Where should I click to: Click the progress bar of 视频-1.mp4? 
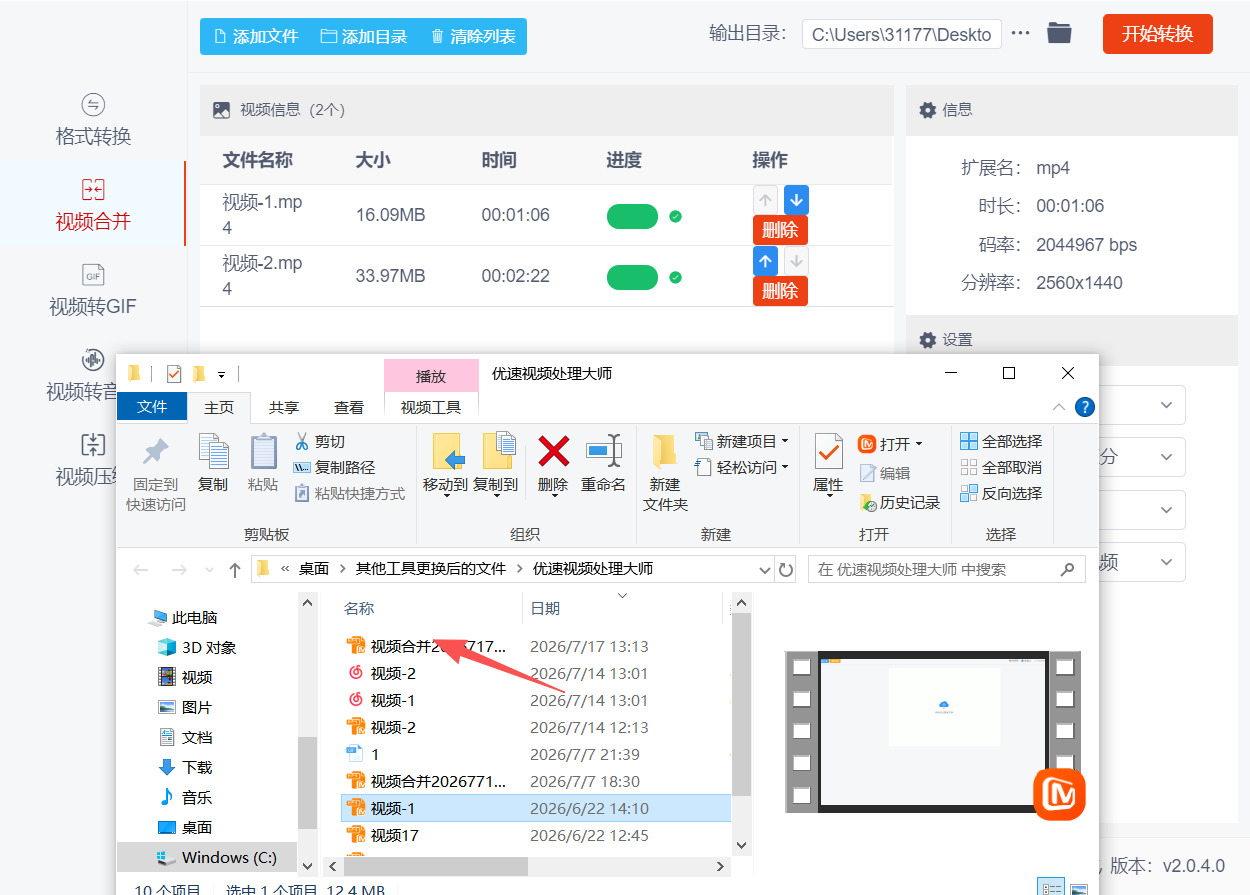point(632,216)
